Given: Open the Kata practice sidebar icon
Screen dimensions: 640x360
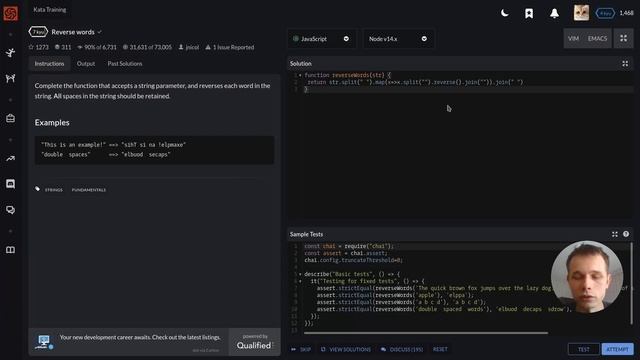Looking at the screenshot, I should click(x=11, y=52).
